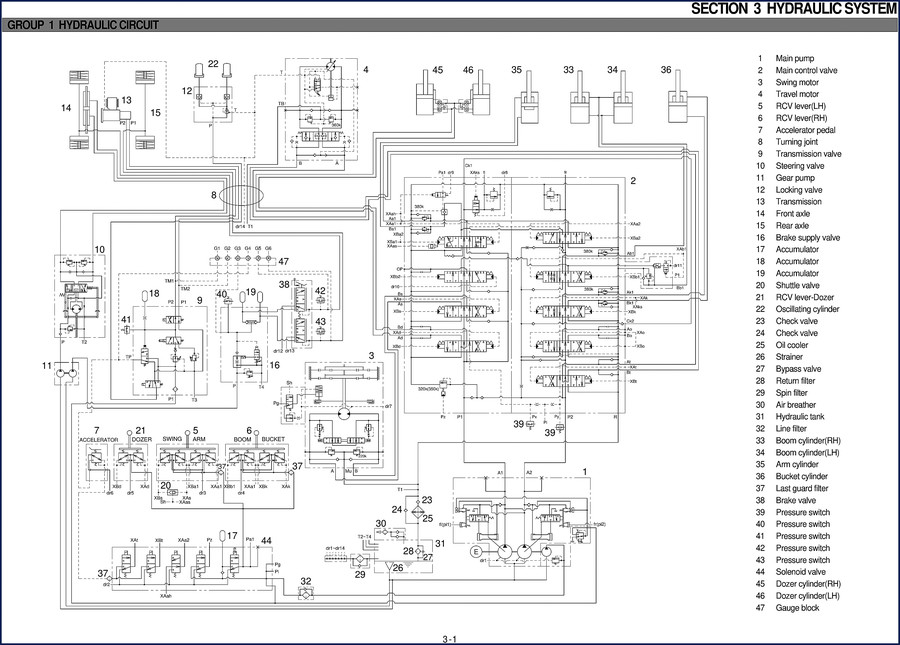The image size is (900, 645).
Task: Click the 'GROUP 1 HYDRAULIC CIRCUIT' header bar
Action: (449, 25)
